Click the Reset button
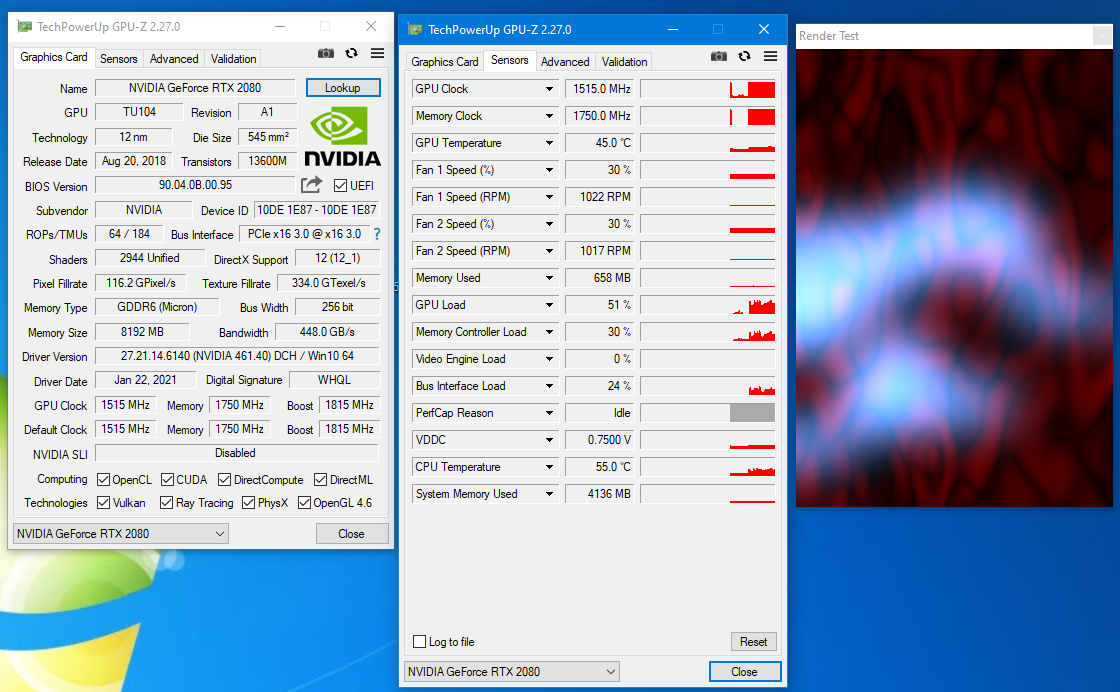This screenshot has width=1120, height=692. coord(754,641)
